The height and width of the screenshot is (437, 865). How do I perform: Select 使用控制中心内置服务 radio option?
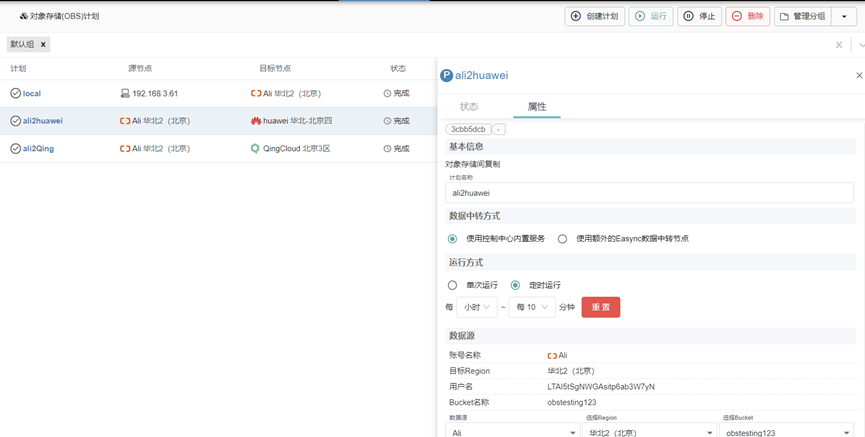pos(453,239)
